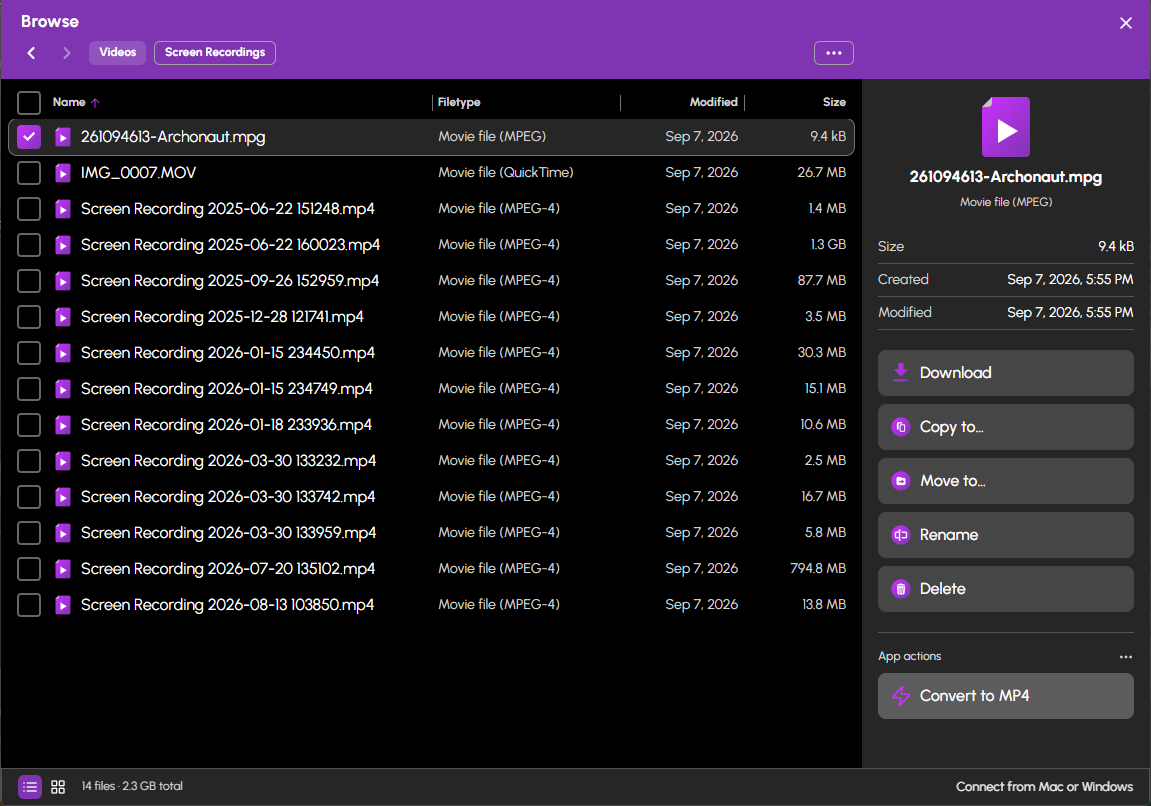Click the icon of Screen Recording 2025-09-26 152959.mp4
The height and width of the screenshot is (806, 1151).
click(x=63, y=280)
